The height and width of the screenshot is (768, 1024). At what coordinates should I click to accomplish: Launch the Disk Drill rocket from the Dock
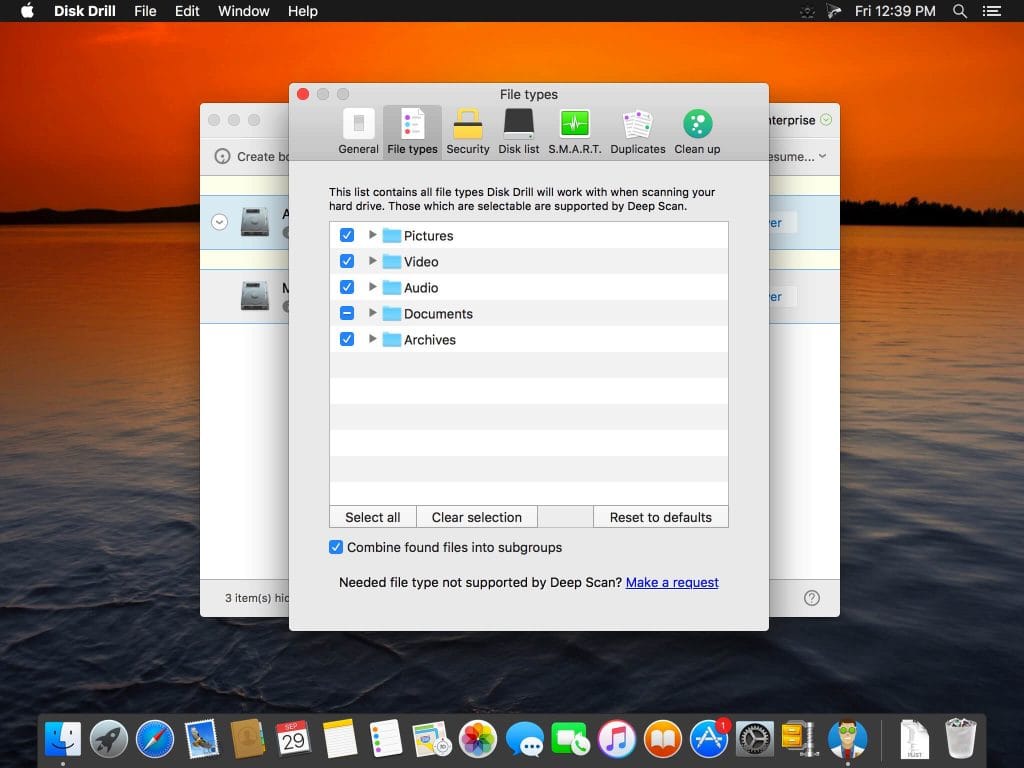(108, 738)
